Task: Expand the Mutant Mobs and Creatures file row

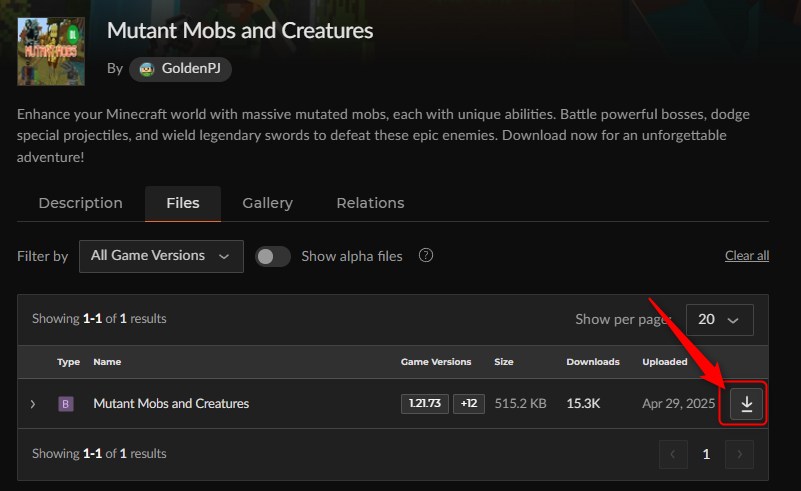Action: [x=33, y=404]
